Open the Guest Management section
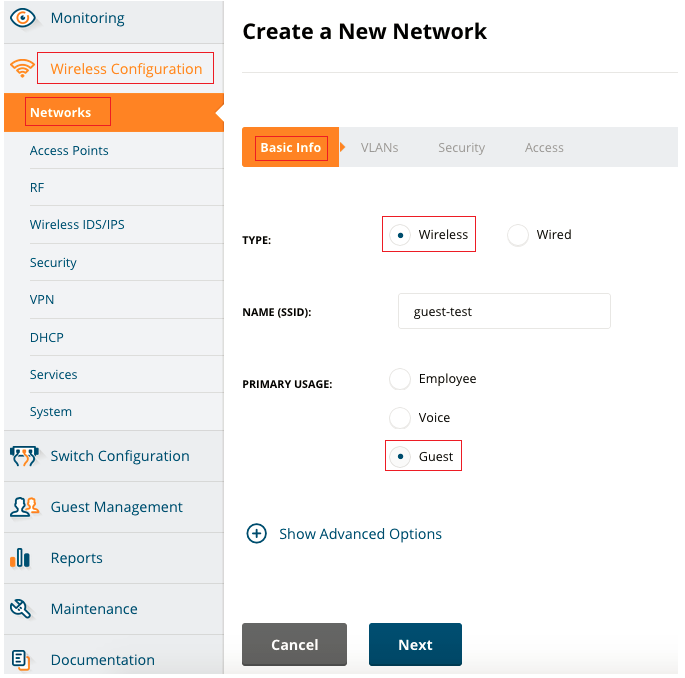685x678 pixels. click(116, 507)
